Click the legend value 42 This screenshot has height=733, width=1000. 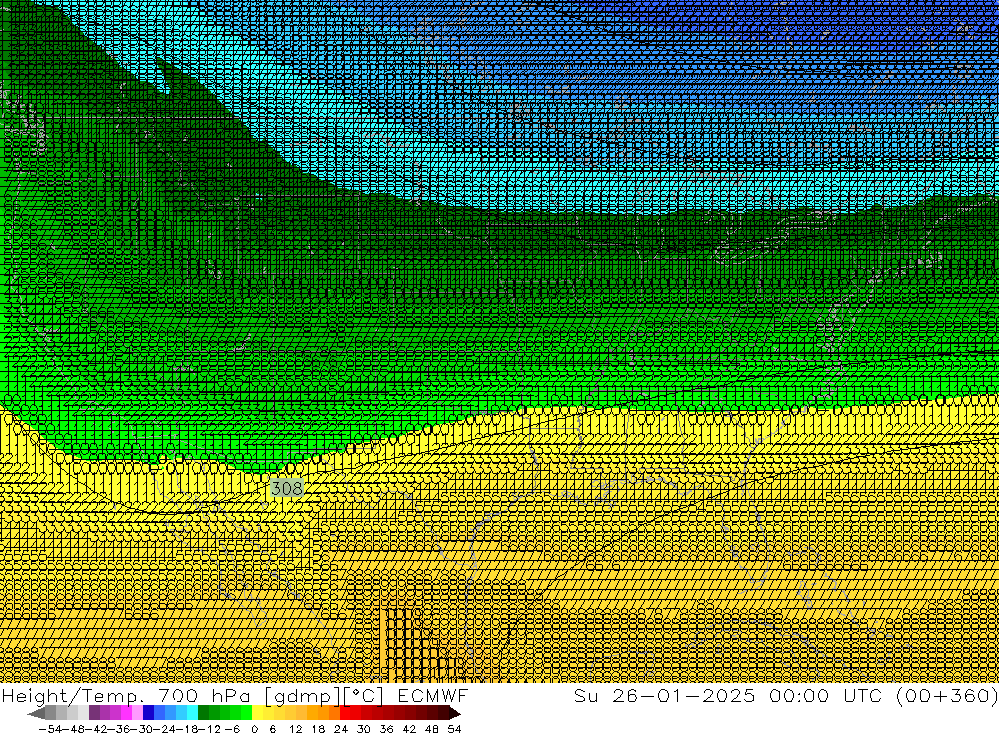click(409, 729)
